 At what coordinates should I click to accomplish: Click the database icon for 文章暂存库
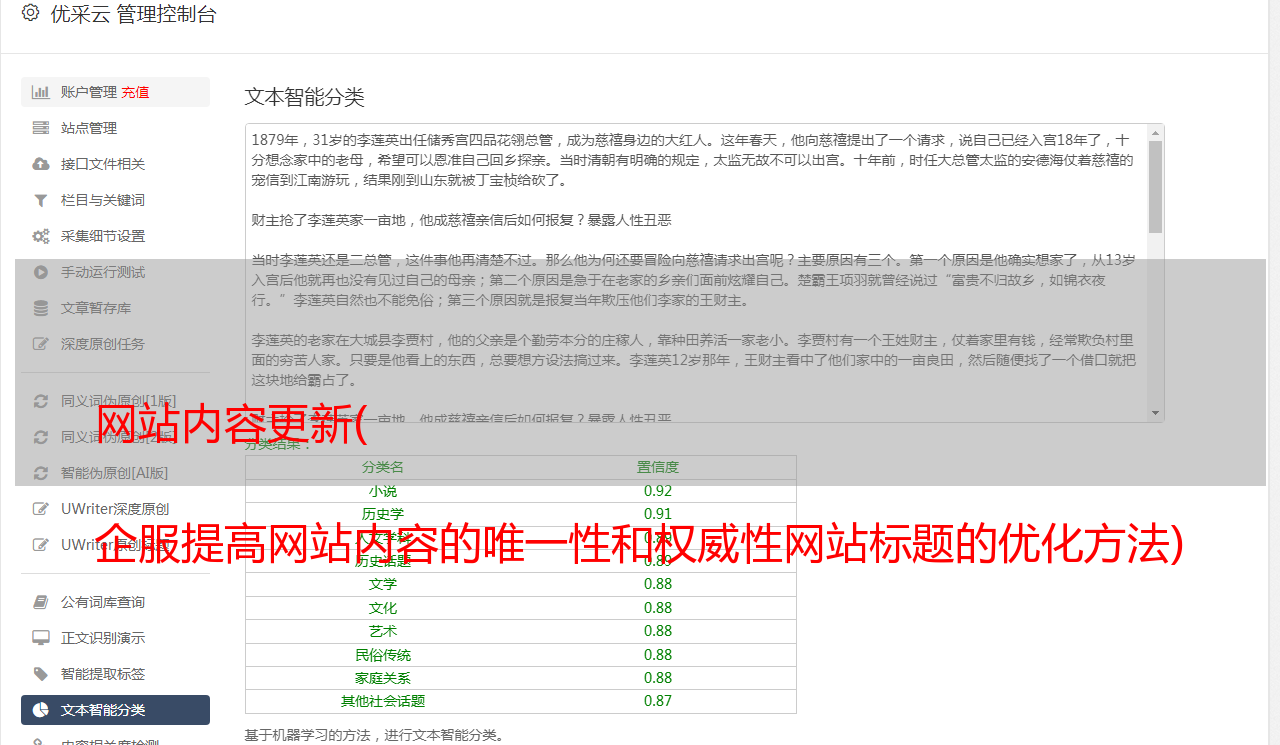click(41, 308)
